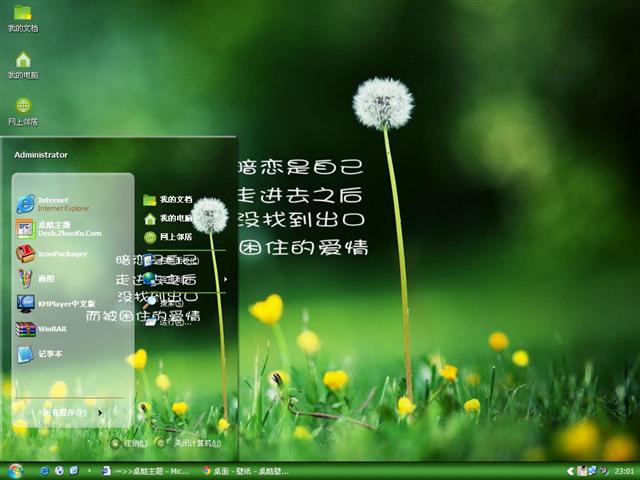The height and width of the screenshot is (480, 640).
Task: Launch IconPackager from the Start menu
Action: [x=51, y=254]
